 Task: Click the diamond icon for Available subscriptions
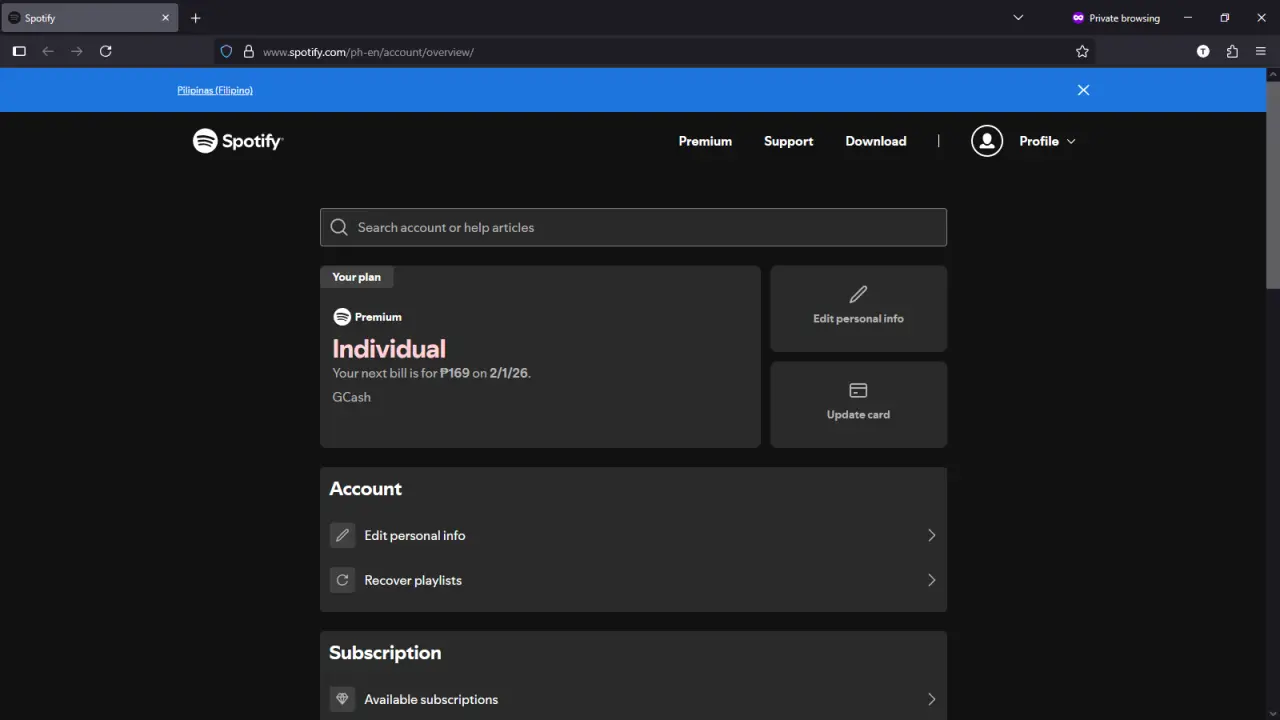(x=342, y=699)
